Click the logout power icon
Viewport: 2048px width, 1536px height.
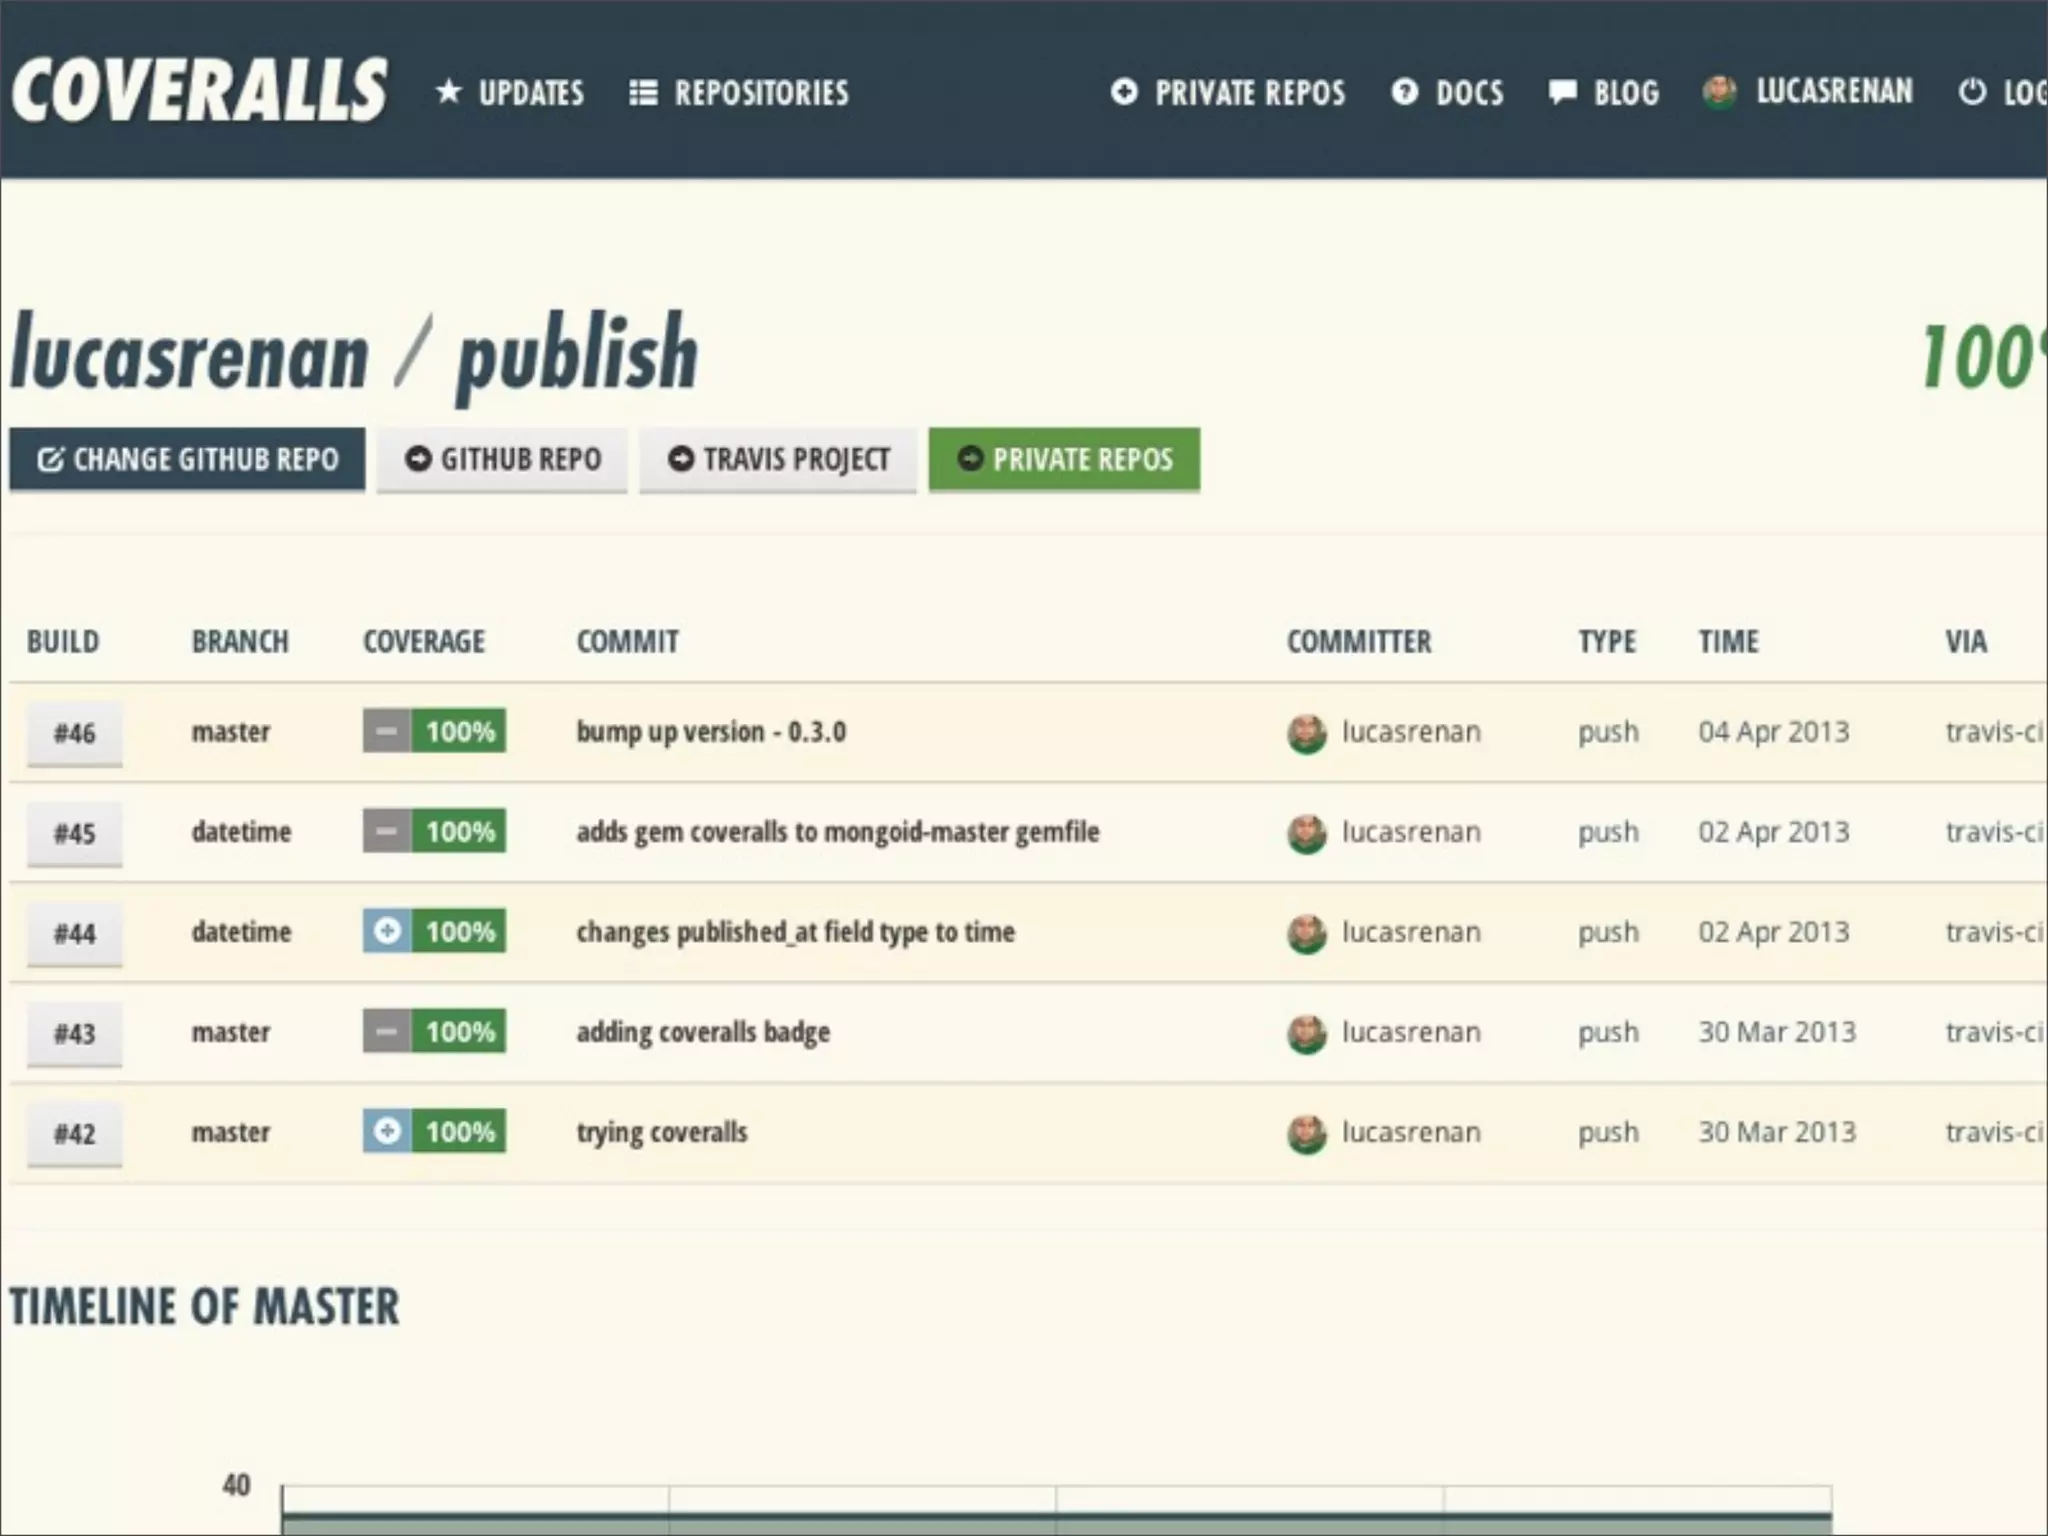click(x=1972, y=92)
